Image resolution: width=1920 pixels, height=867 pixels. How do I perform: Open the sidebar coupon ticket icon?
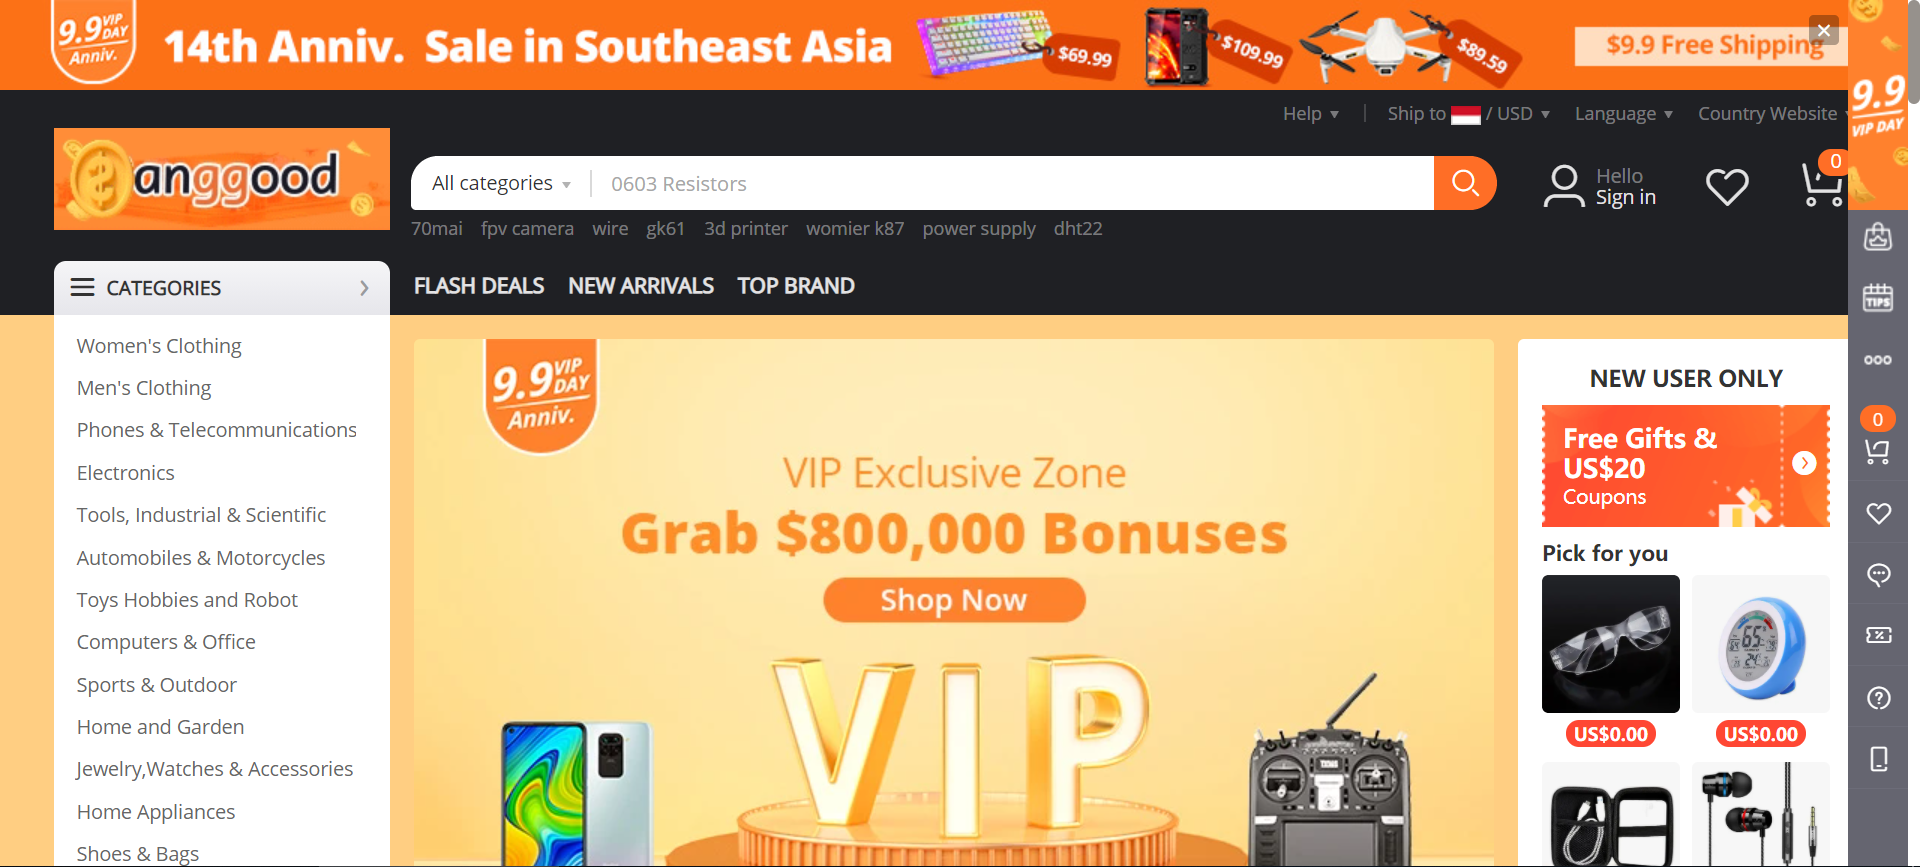point(1879,635)
